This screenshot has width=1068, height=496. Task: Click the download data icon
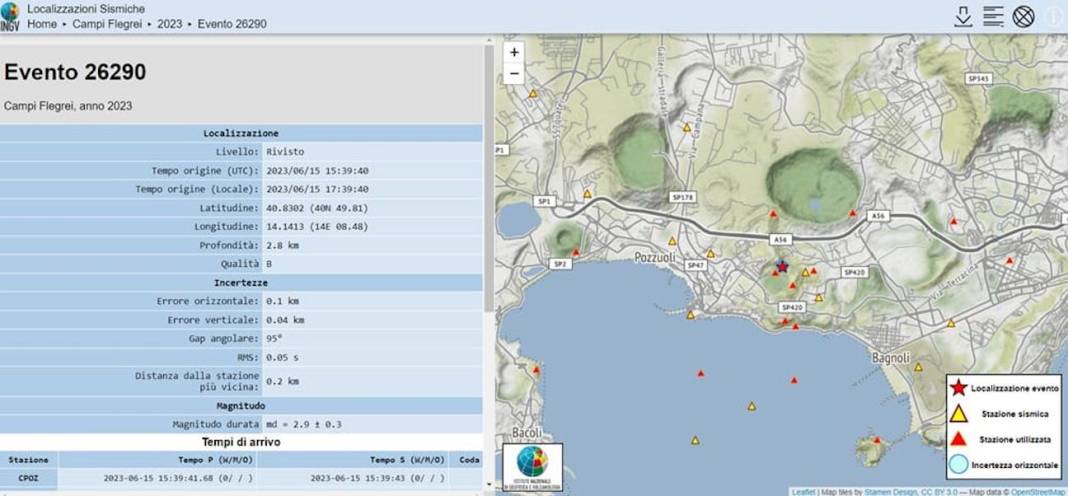pos(964,16)
